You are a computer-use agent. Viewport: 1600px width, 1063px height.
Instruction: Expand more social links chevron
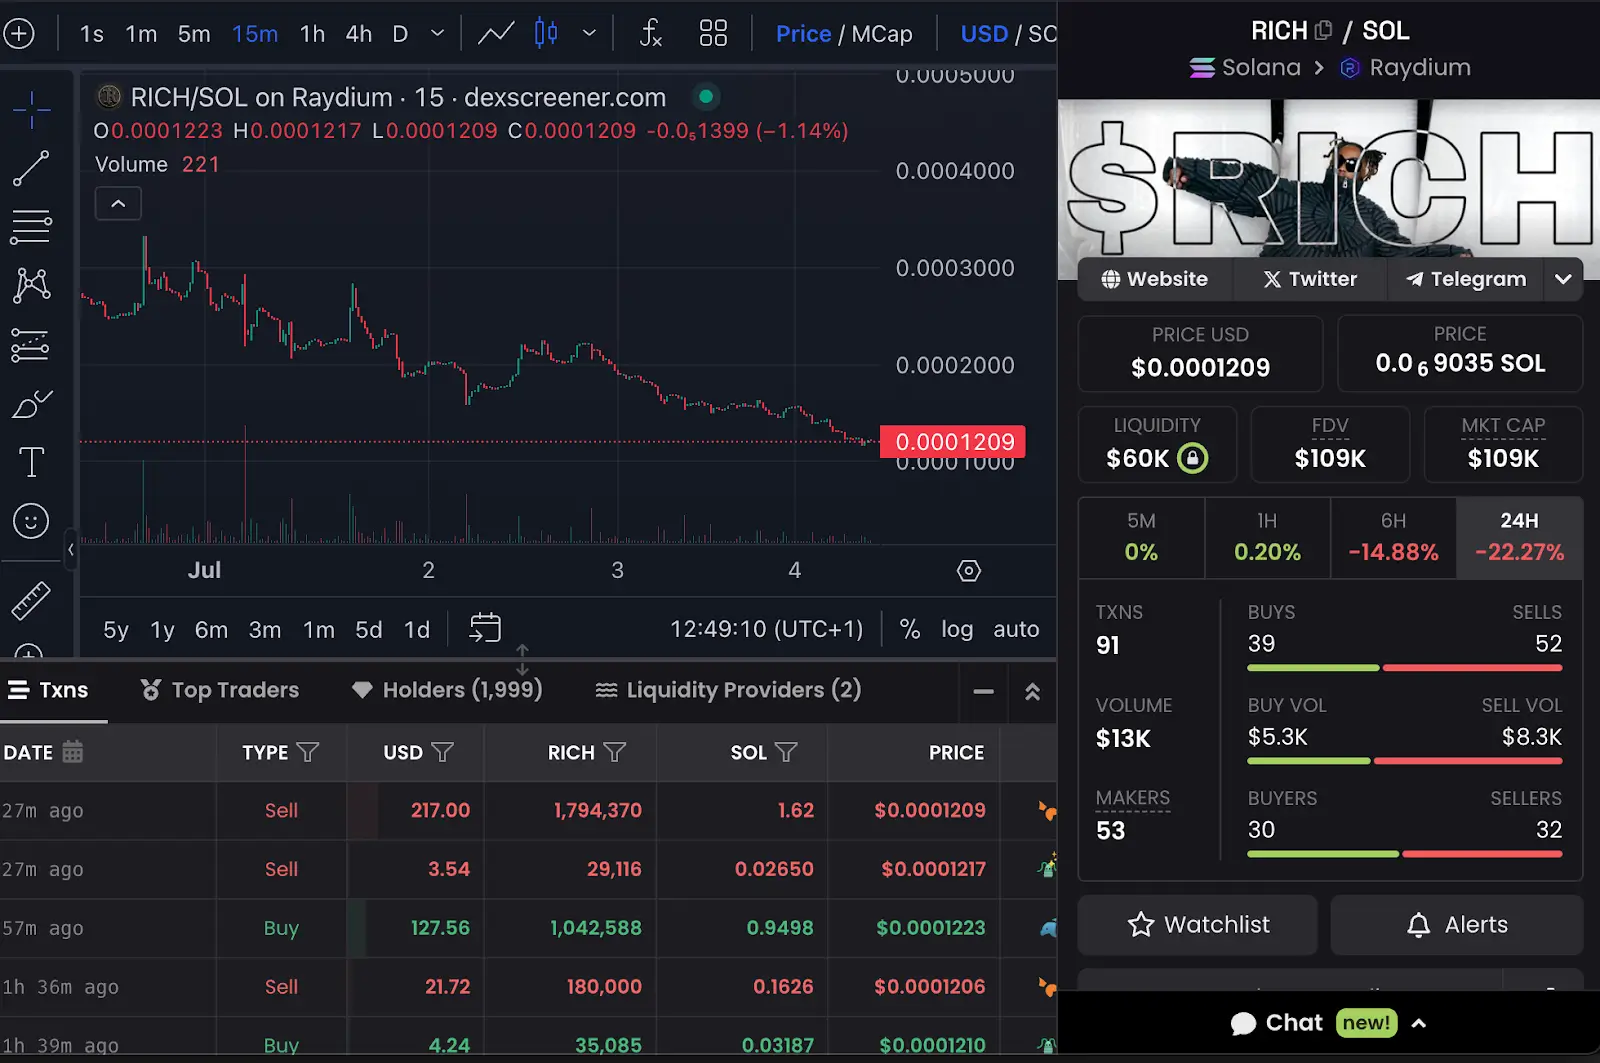1563,279
